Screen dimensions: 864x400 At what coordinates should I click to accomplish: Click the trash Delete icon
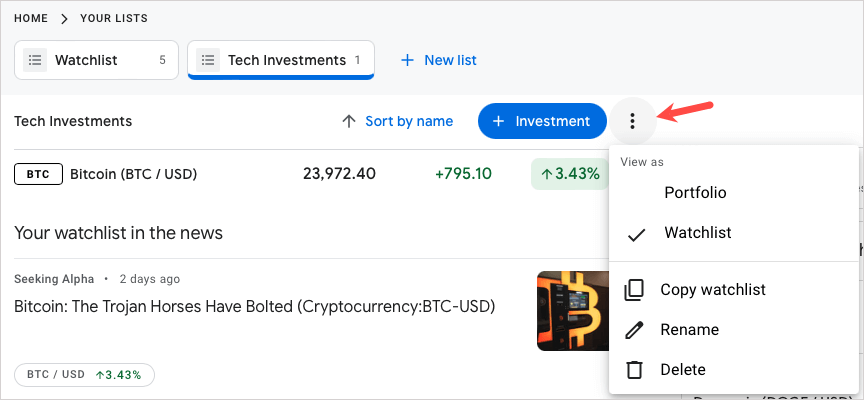[634, 370]
